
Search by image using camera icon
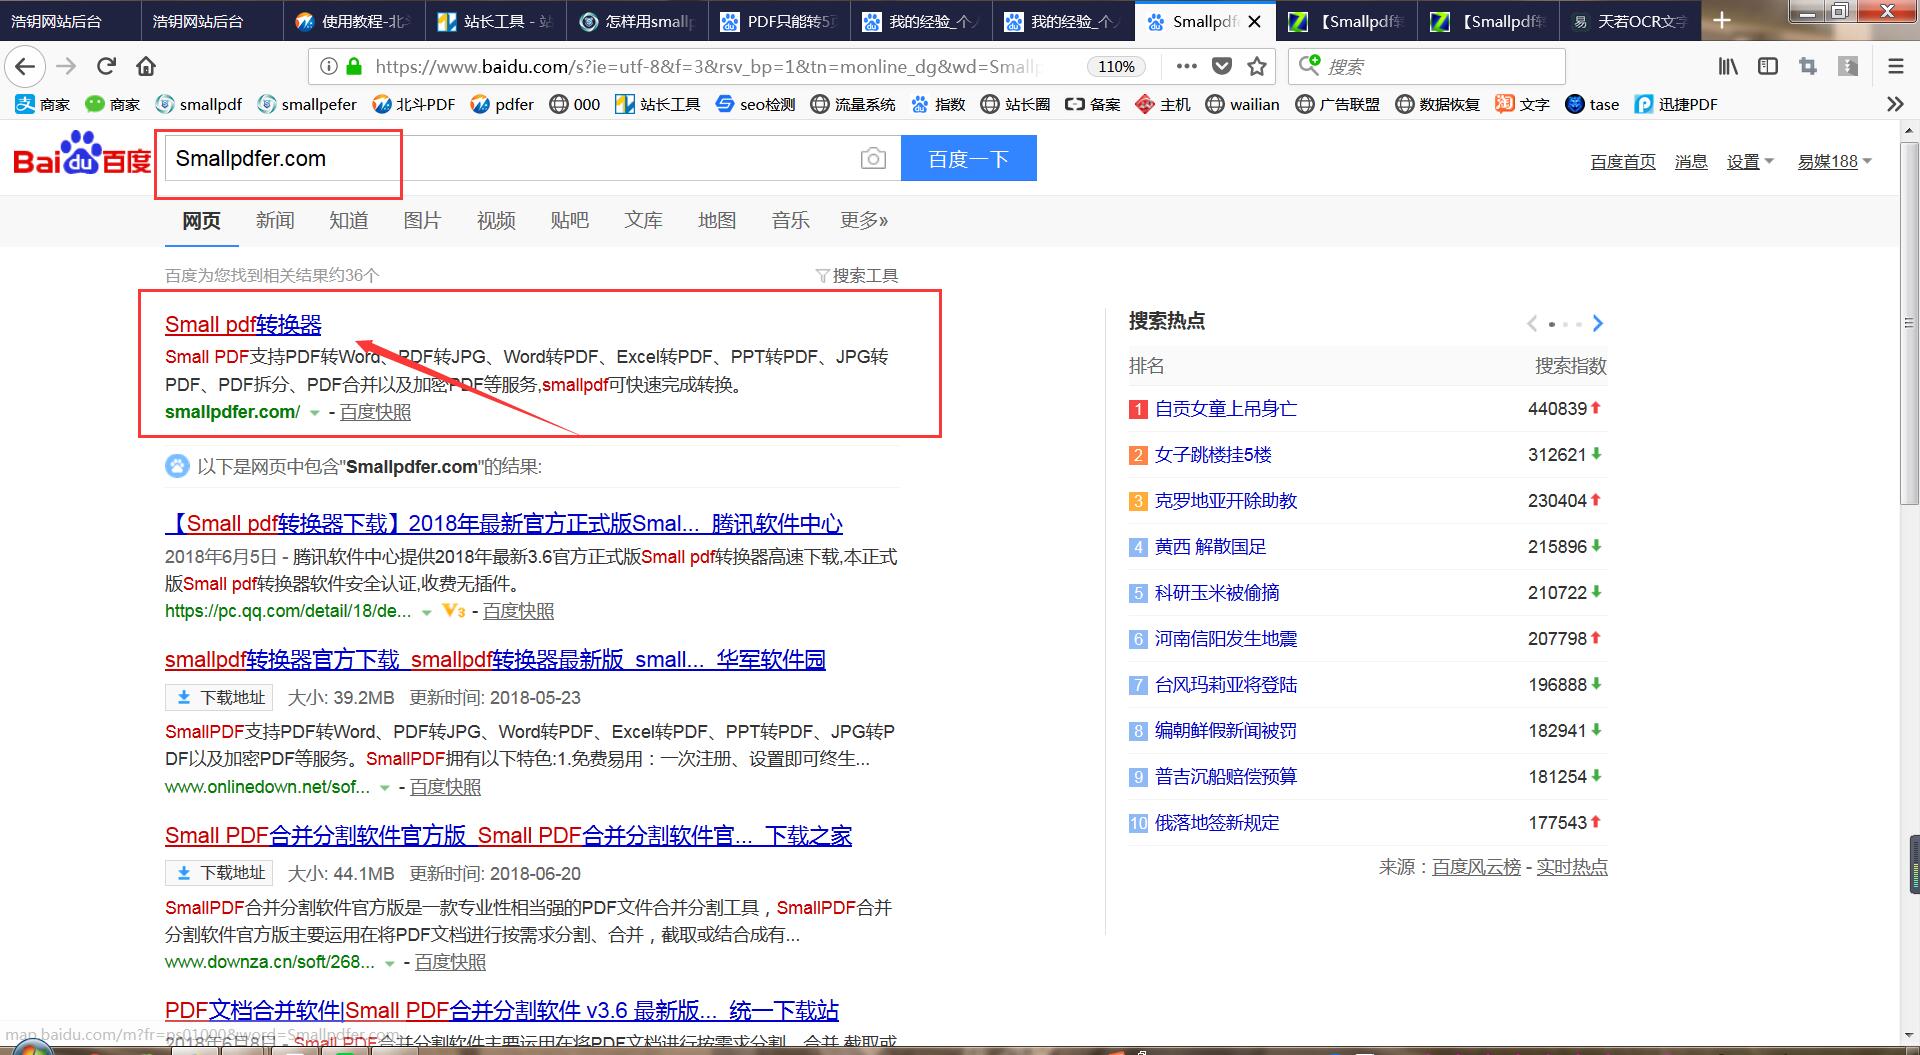coord(873,159)
